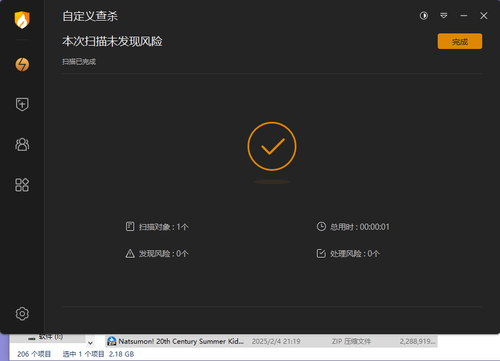500x361 pixels.
Task: Click the 2,288,919 file size cell
Action: [418, 341]
